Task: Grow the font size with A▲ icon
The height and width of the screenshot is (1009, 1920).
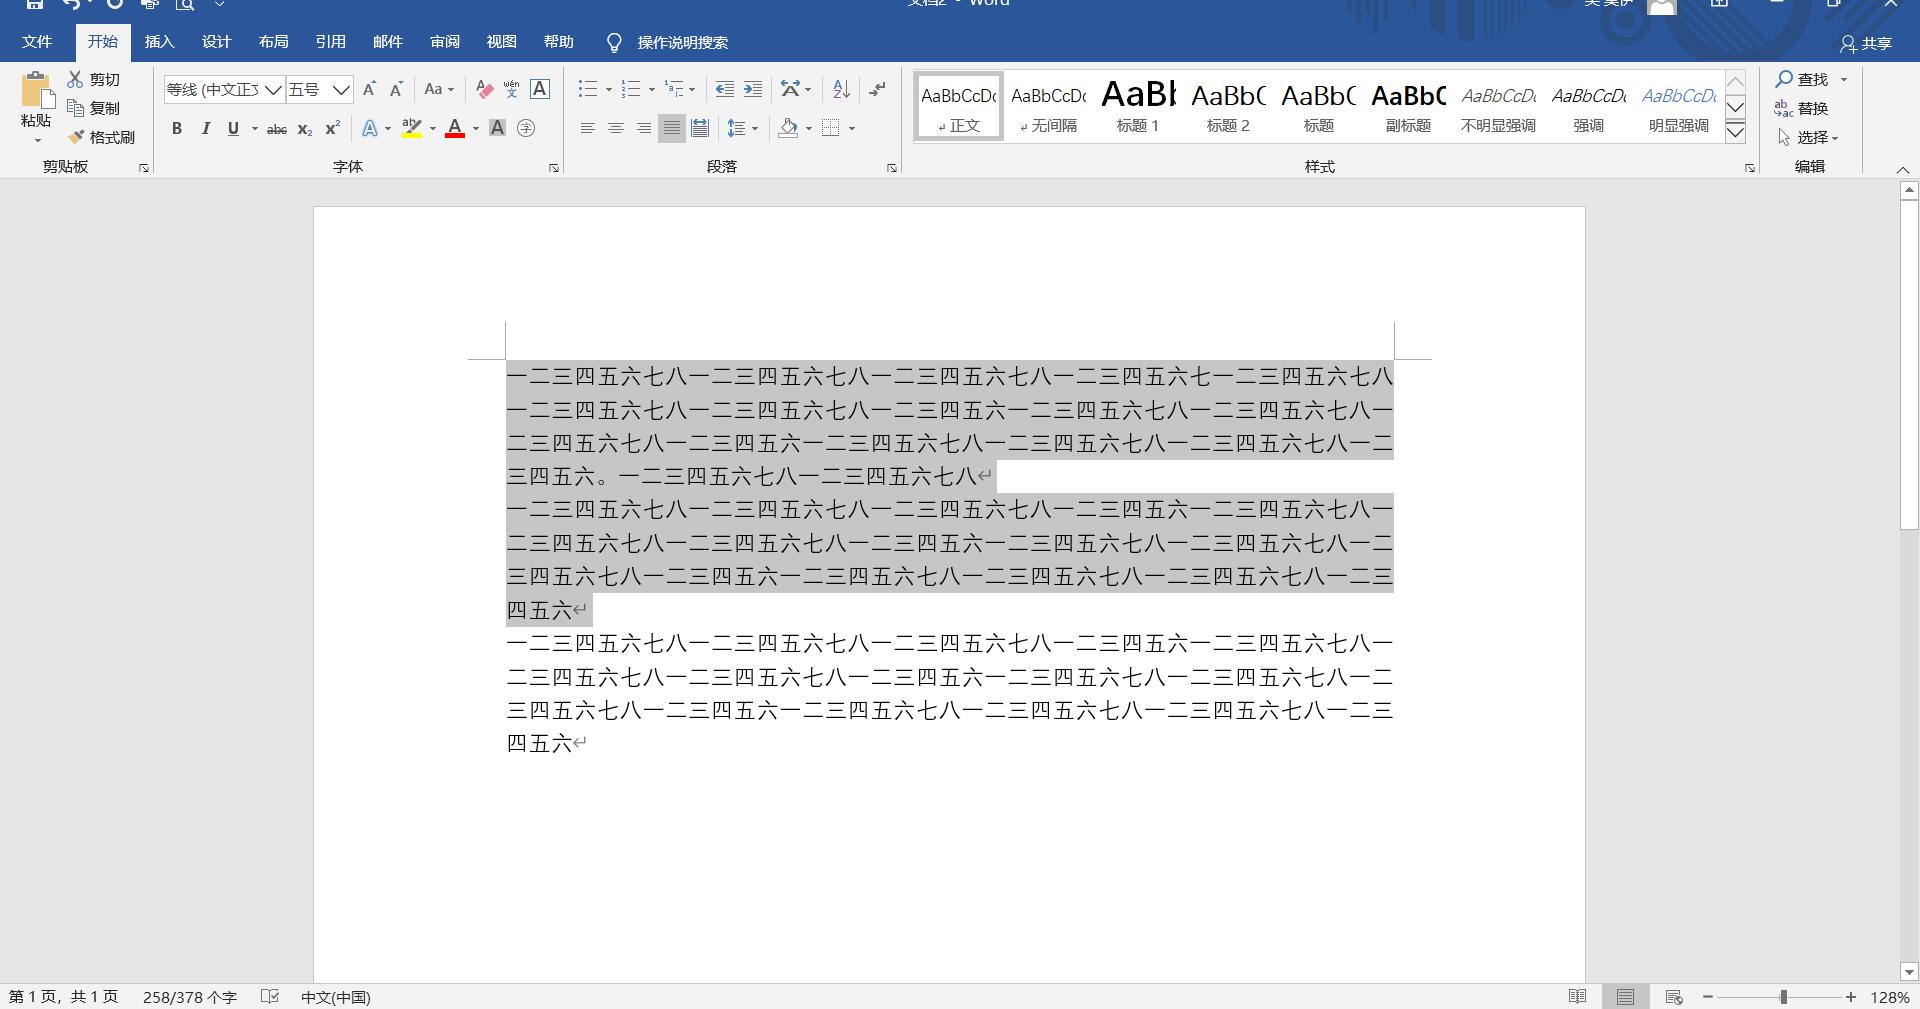Action: pos(369,90)
